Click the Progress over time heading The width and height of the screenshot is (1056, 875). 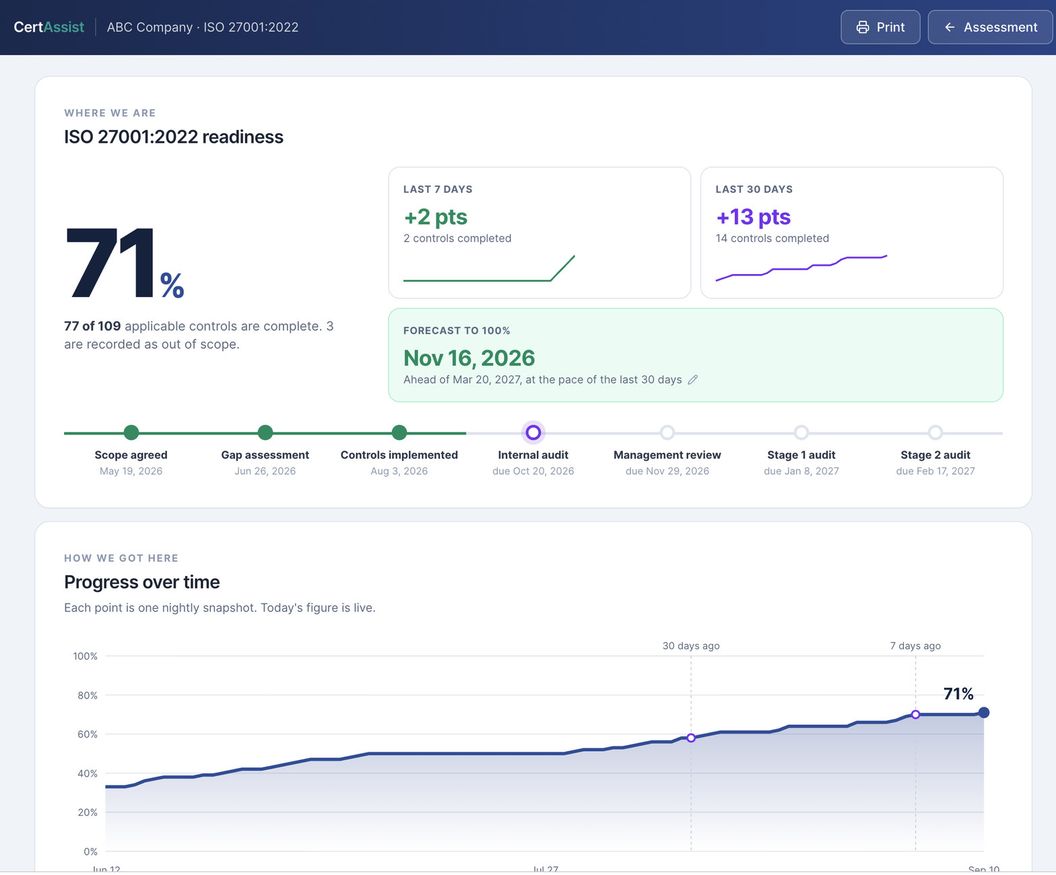tap(142, 582)
